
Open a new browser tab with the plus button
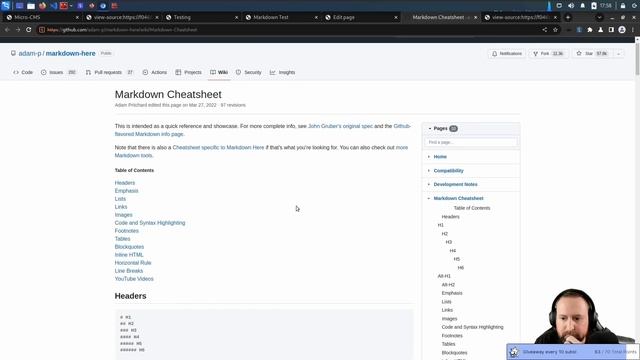(568, 18)
